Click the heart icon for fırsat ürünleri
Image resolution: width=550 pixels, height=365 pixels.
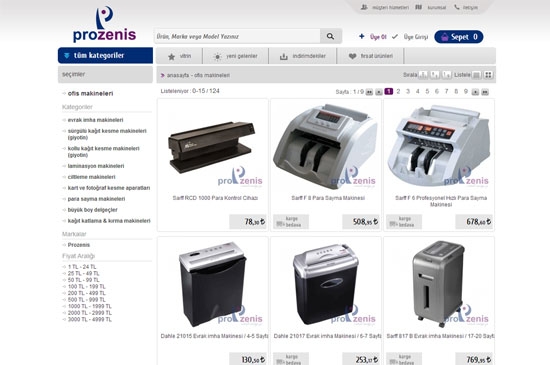click(x=353, y=56)
